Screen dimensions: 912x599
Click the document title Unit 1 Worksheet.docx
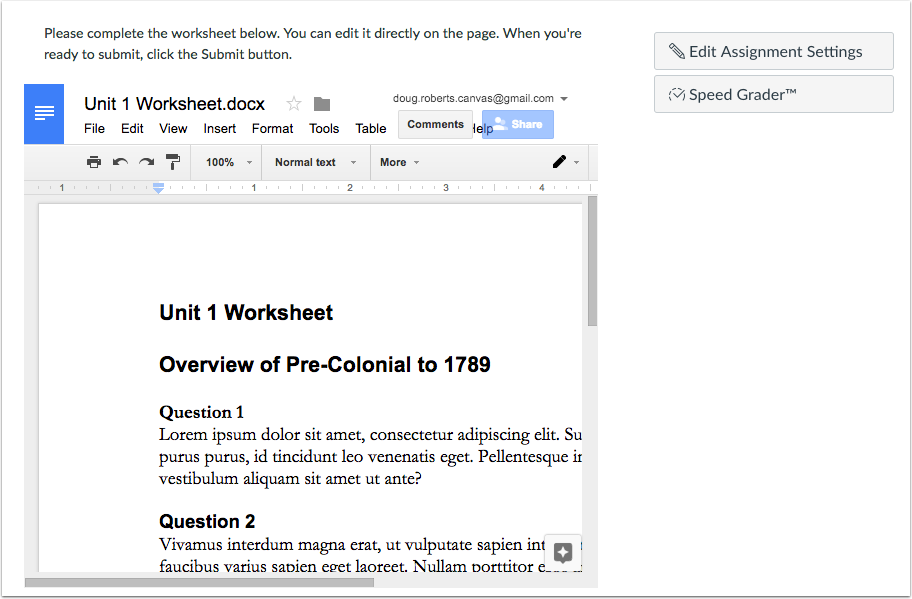click(174, 104)
